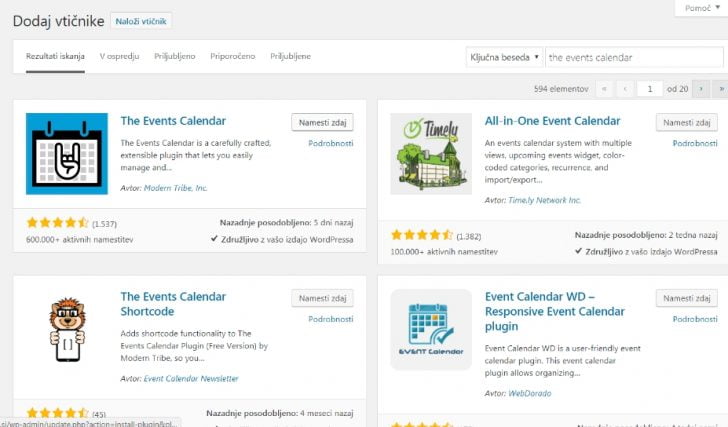Click the star rating with 1.382 reviews
This screenshot has height=427, width=728.
[422, 235]
